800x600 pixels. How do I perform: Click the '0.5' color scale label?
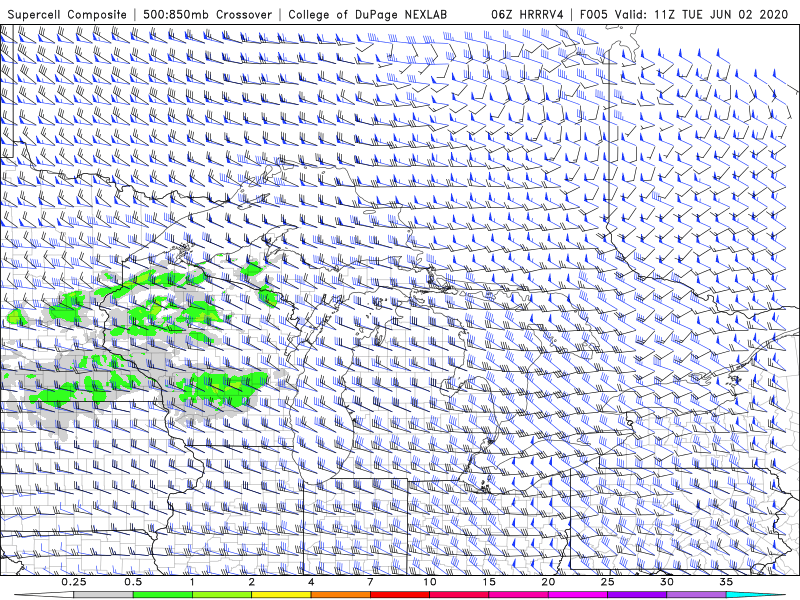click(x=133, y=582)
